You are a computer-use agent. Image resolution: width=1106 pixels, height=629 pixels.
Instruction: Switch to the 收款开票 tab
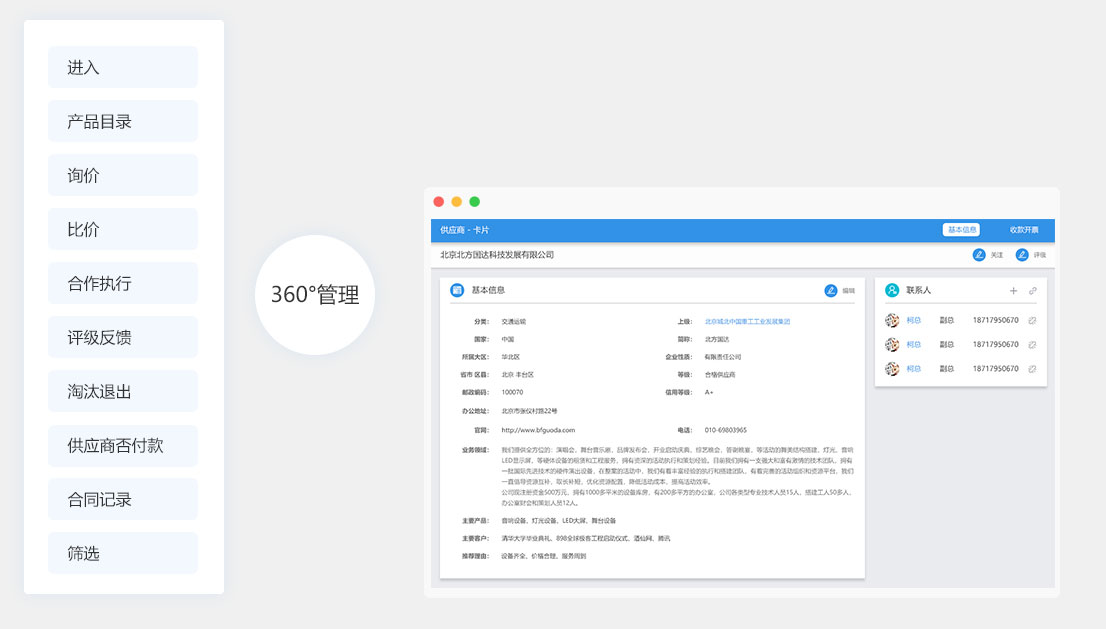point(1023,230)
